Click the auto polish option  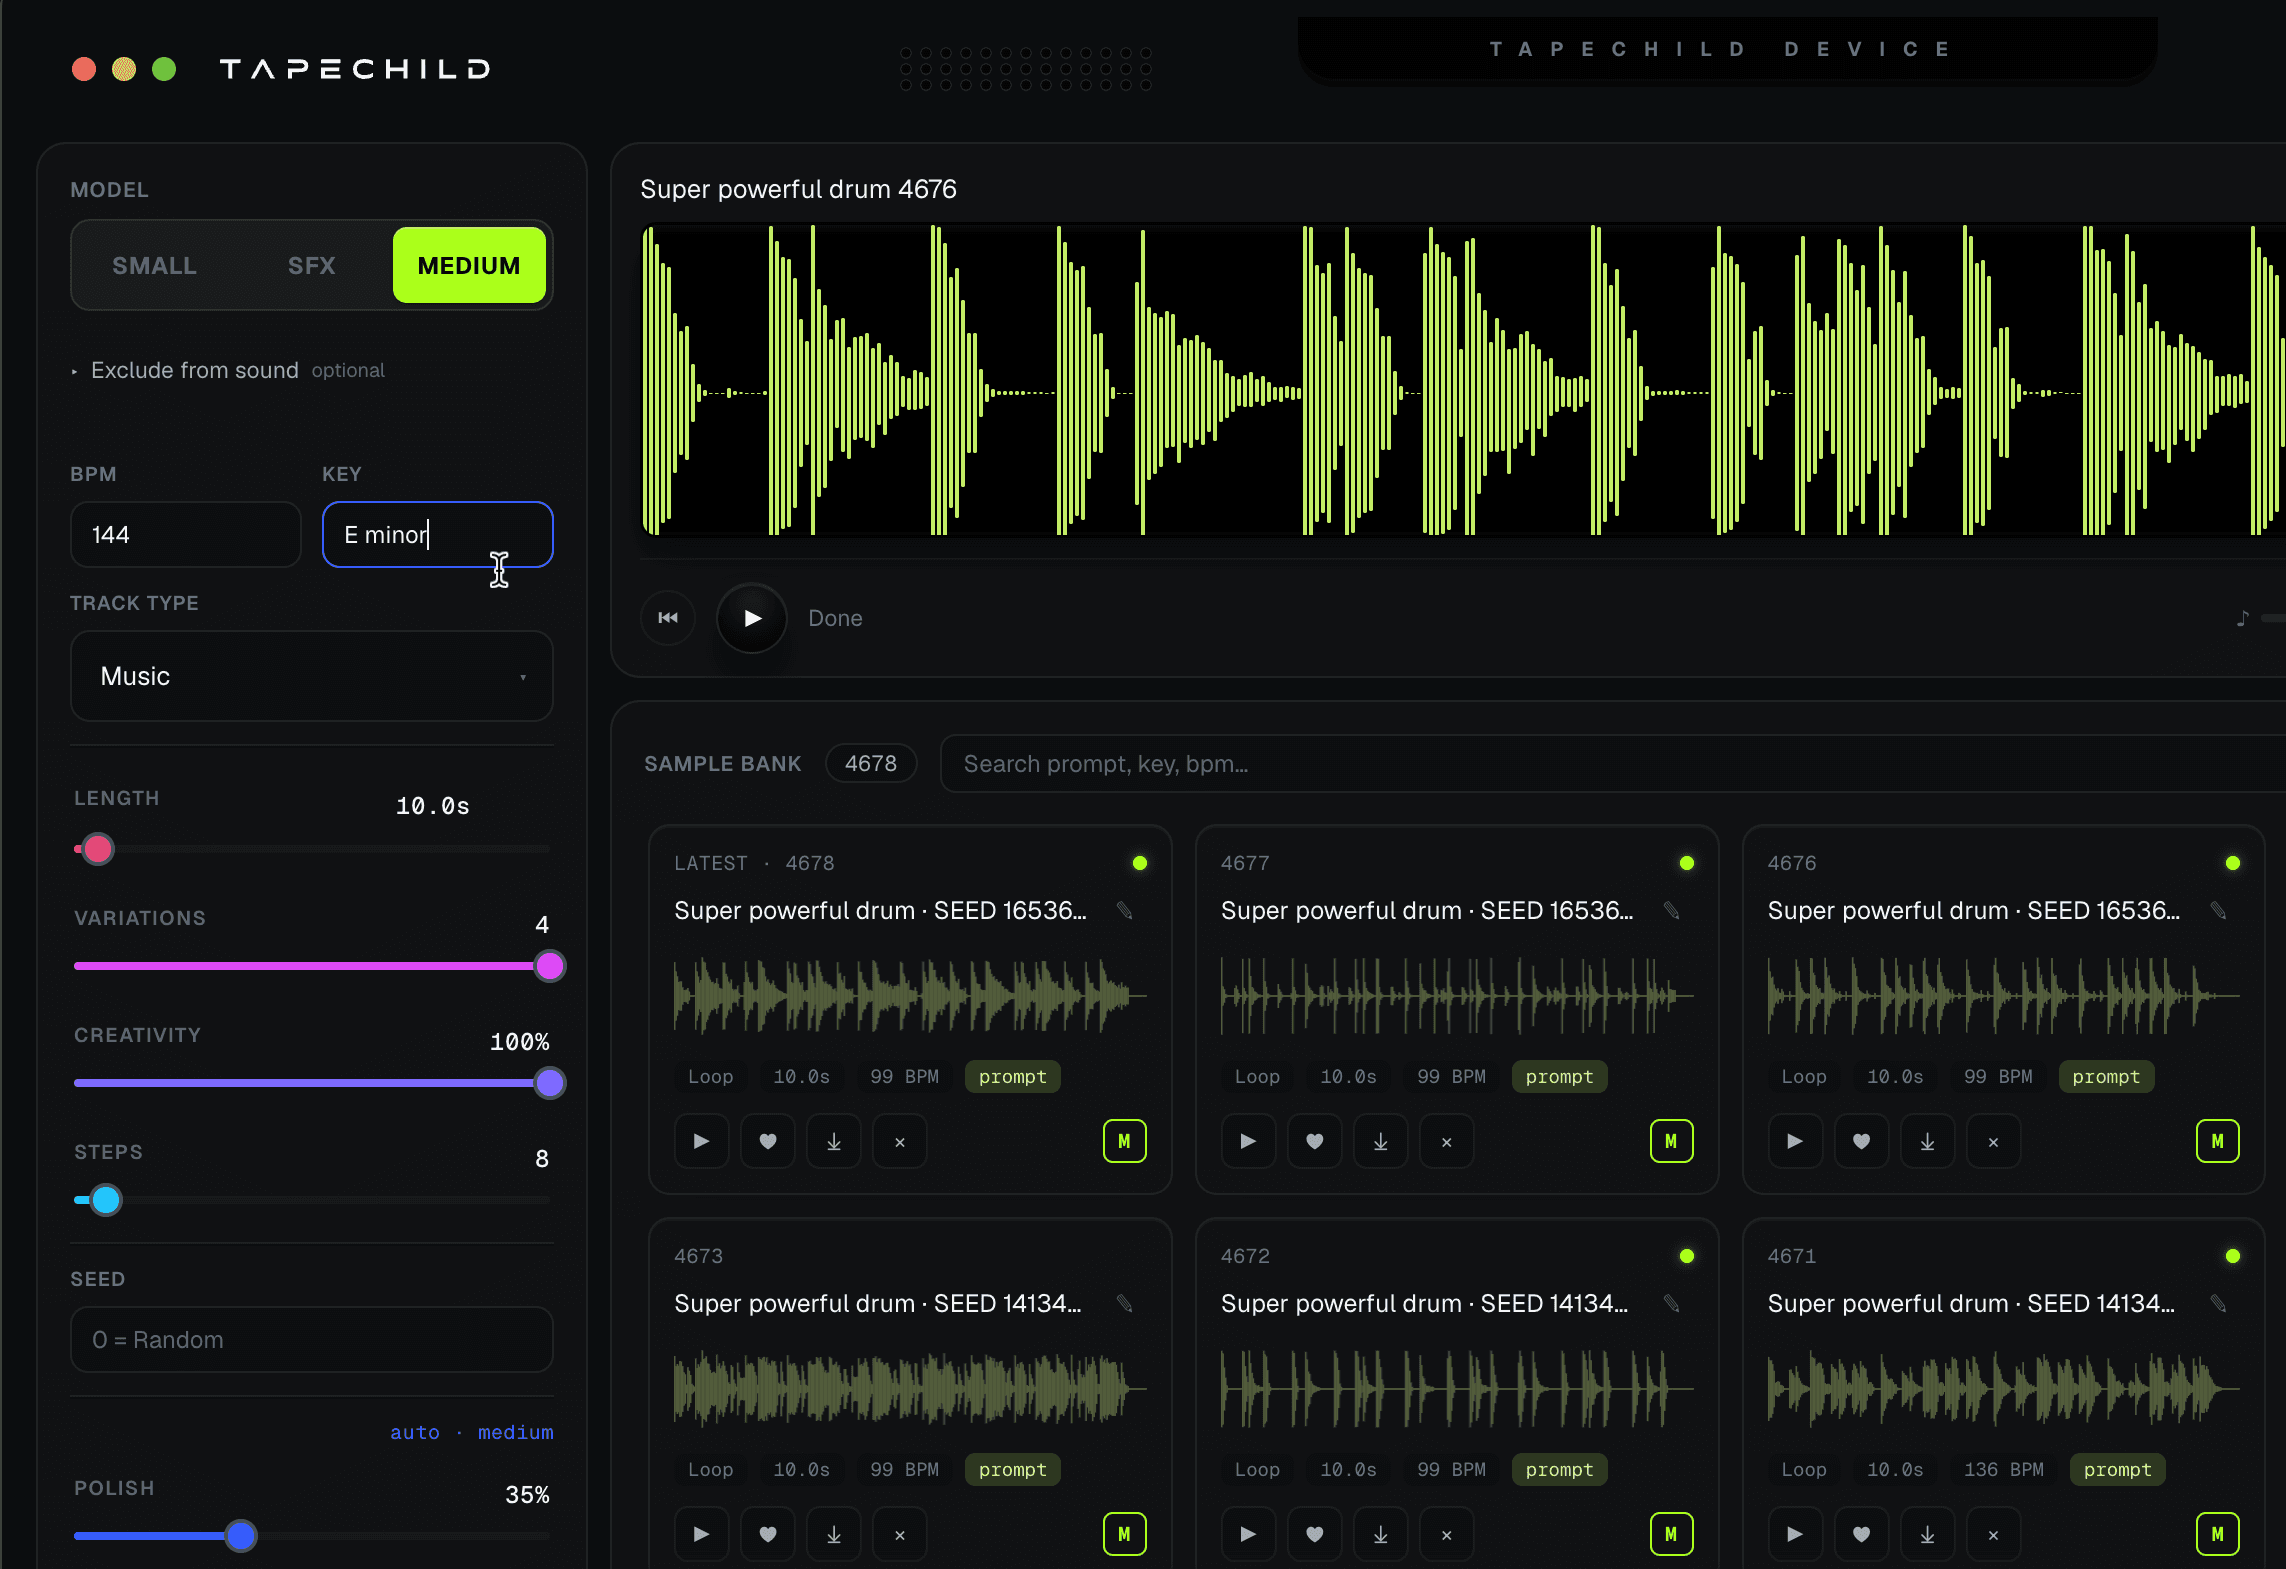pos(414,1432)
